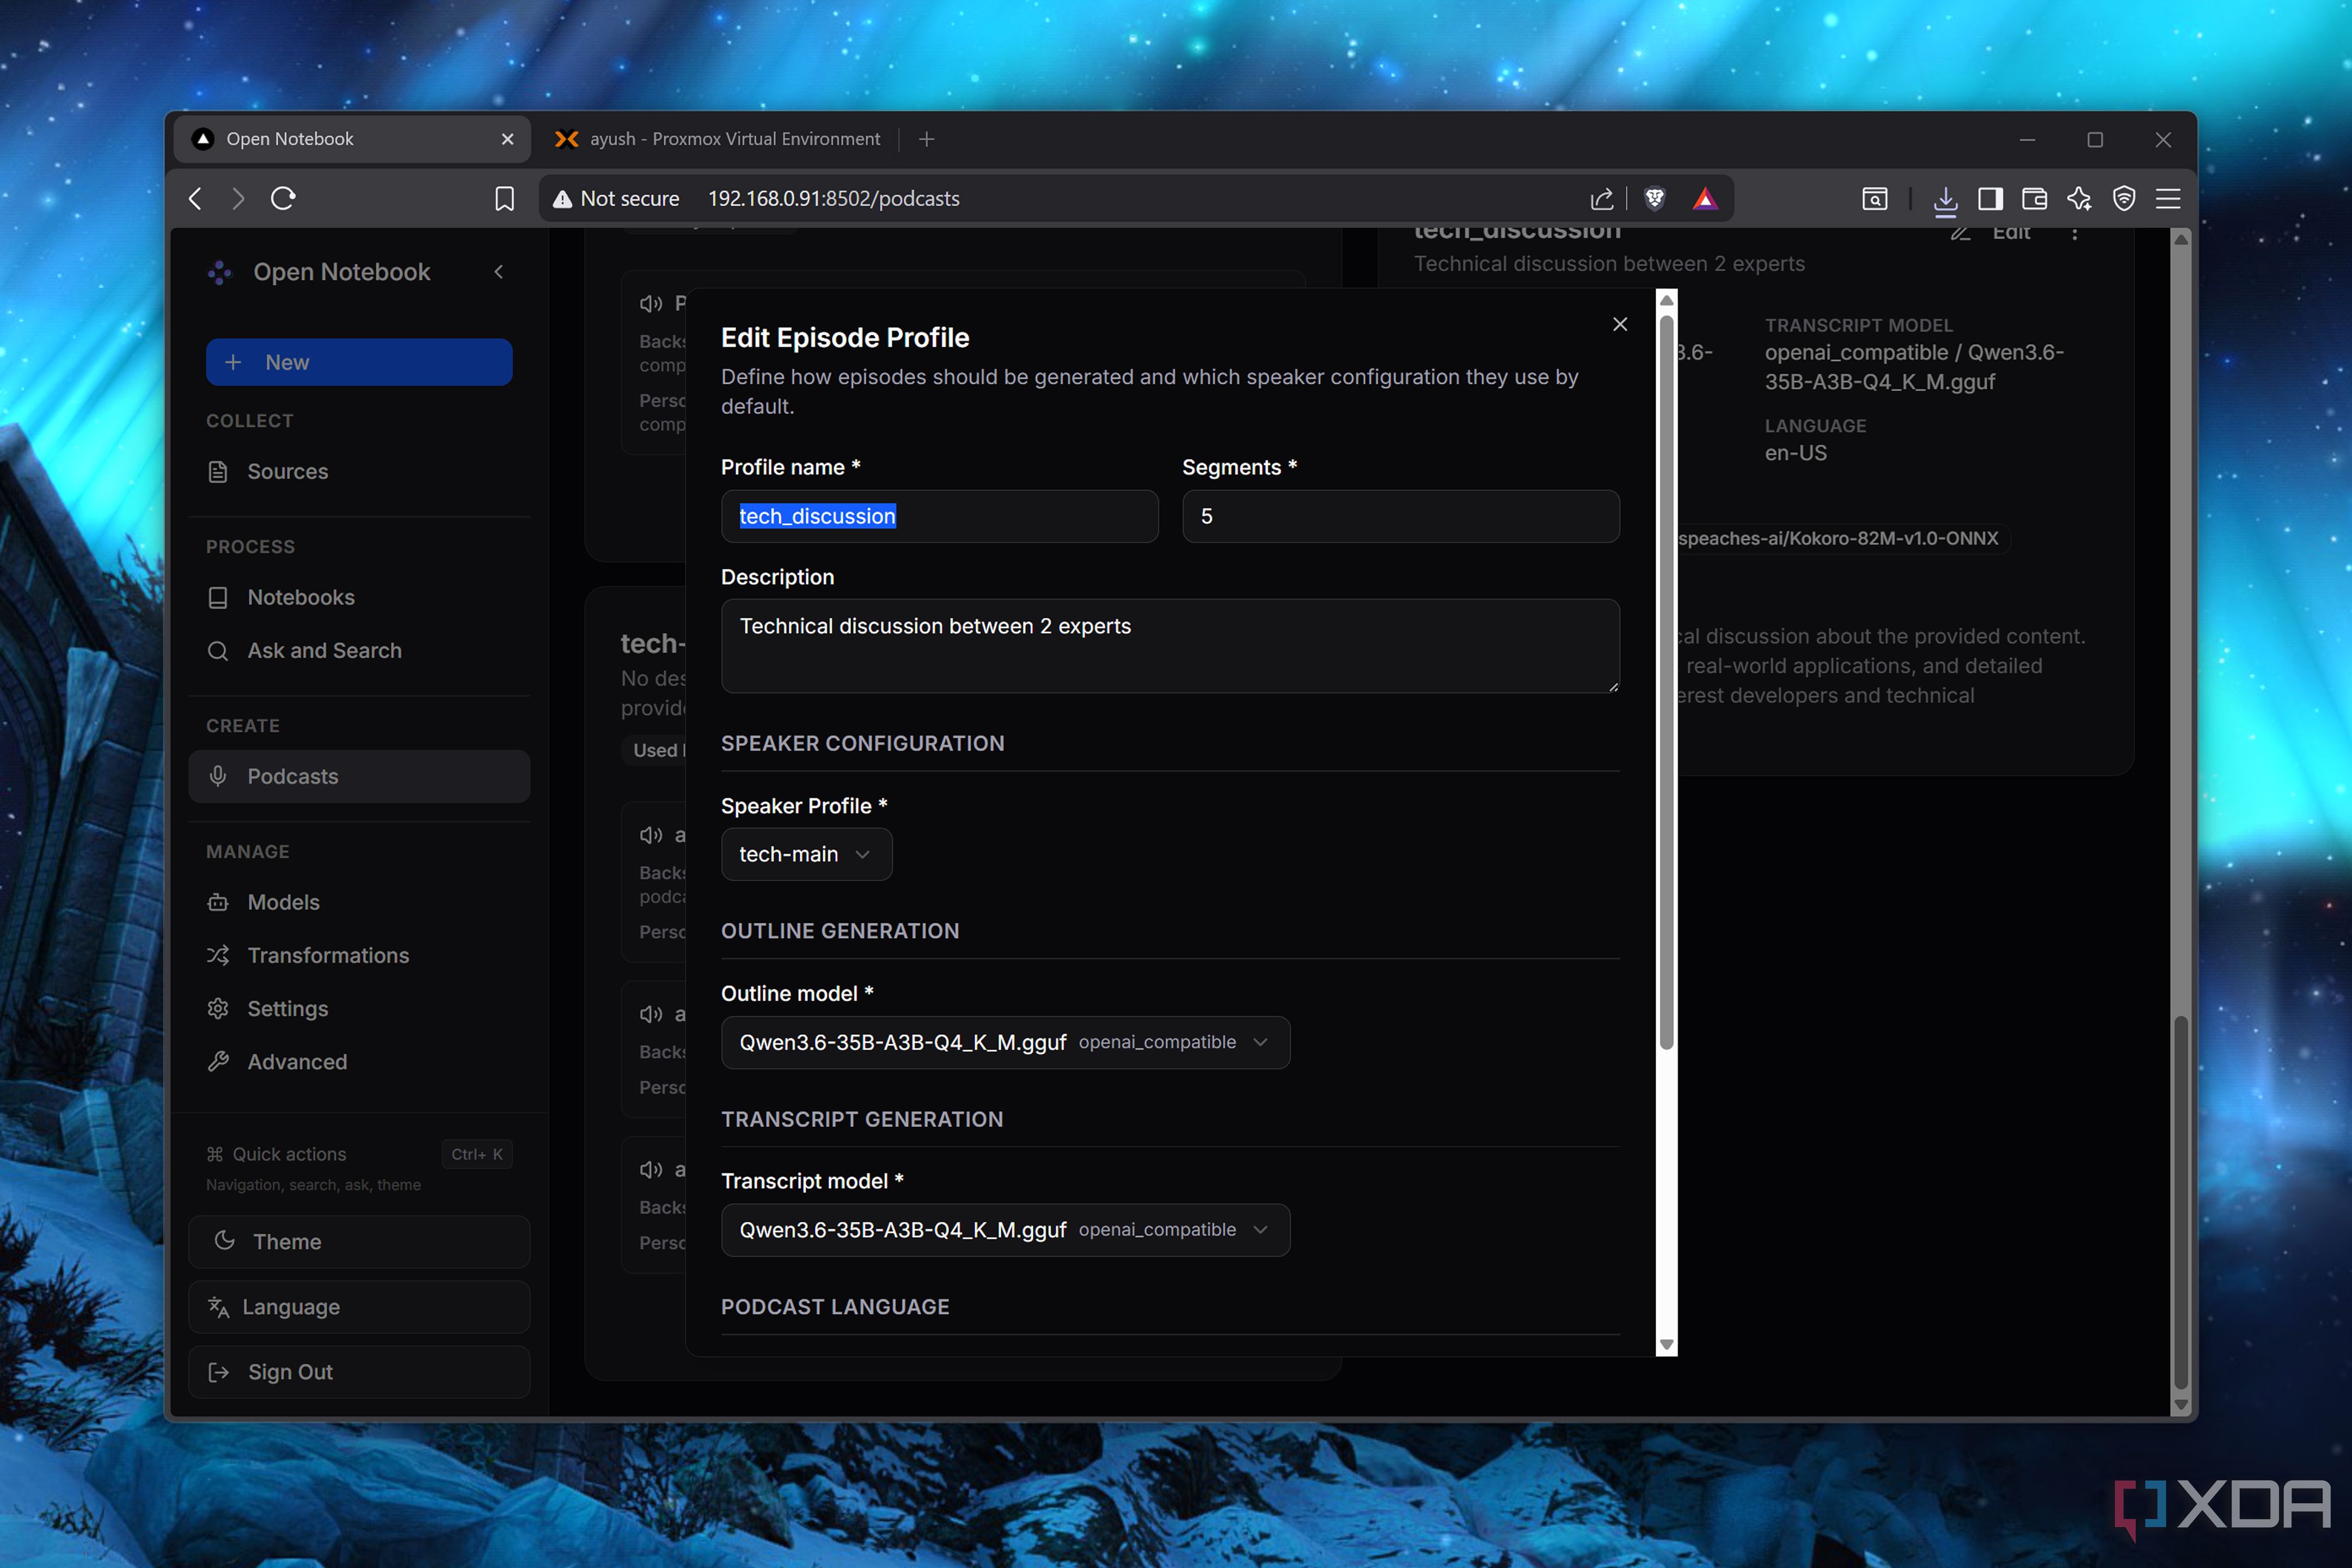Click the Segments input field

click(x=1400, y=516)
